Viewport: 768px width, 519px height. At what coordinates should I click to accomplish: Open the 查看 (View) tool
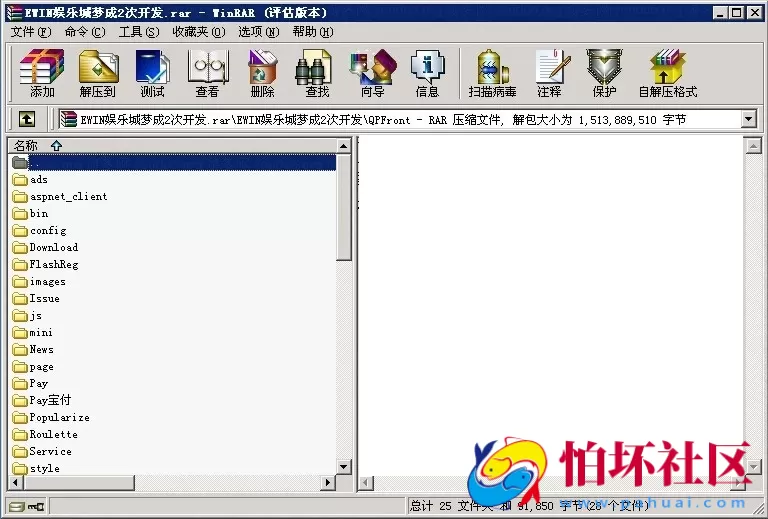(x=207, y=73)
